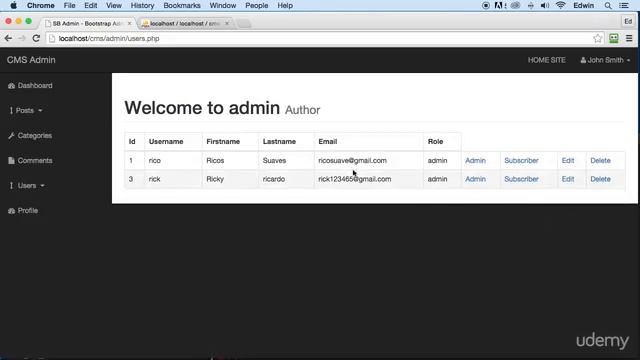Click the Dashboard sidebar icon

[11, 86]
